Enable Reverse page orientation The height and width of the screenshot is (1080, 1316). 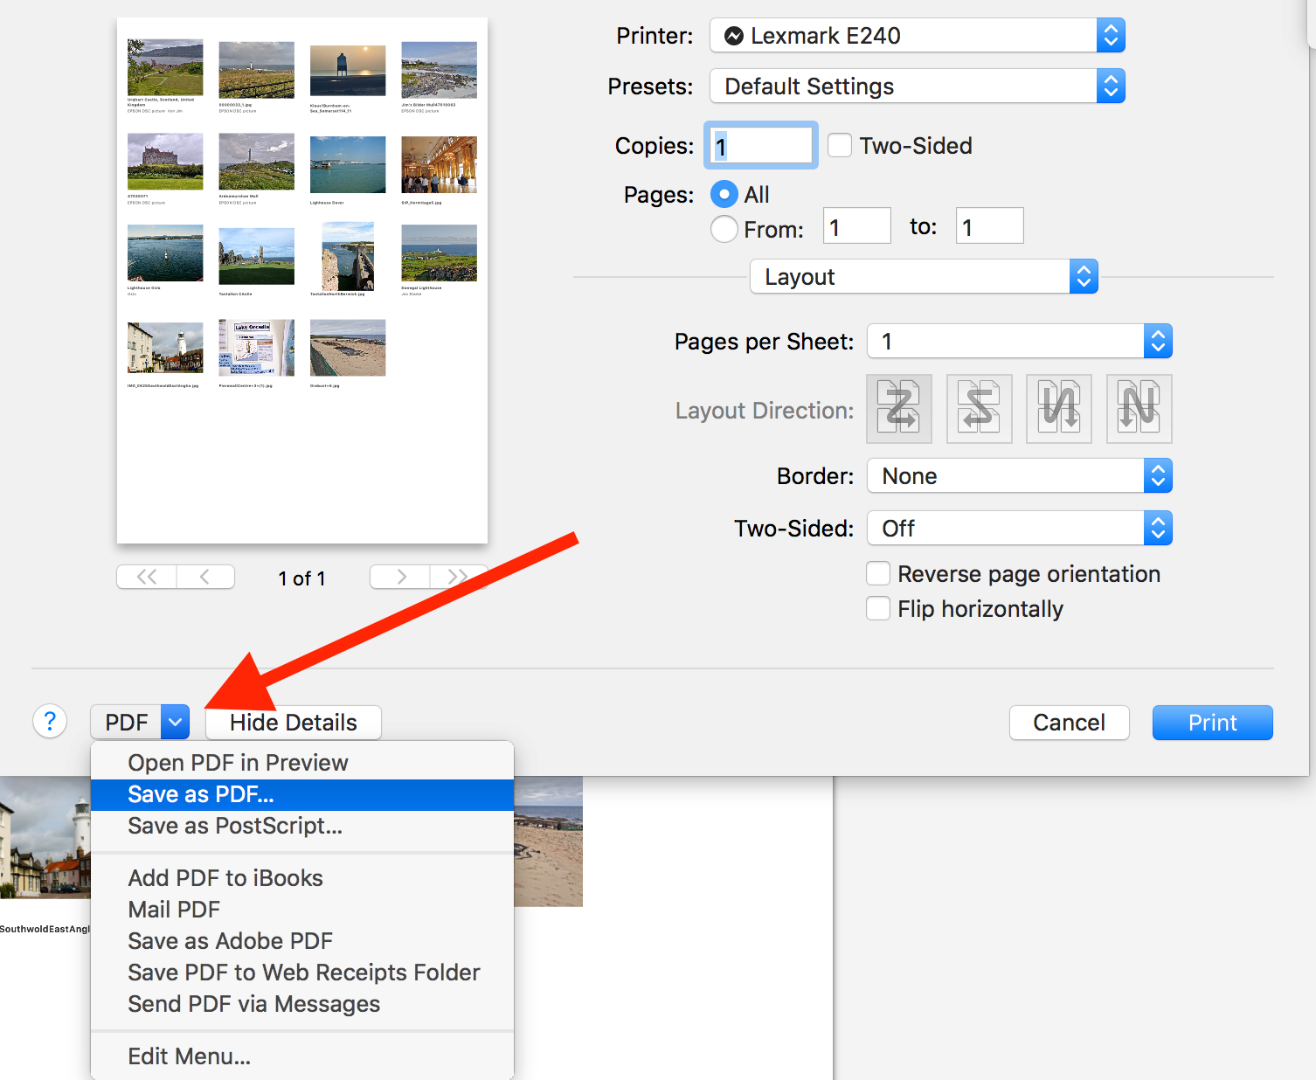pyautogui.click(x=878, y=574)
